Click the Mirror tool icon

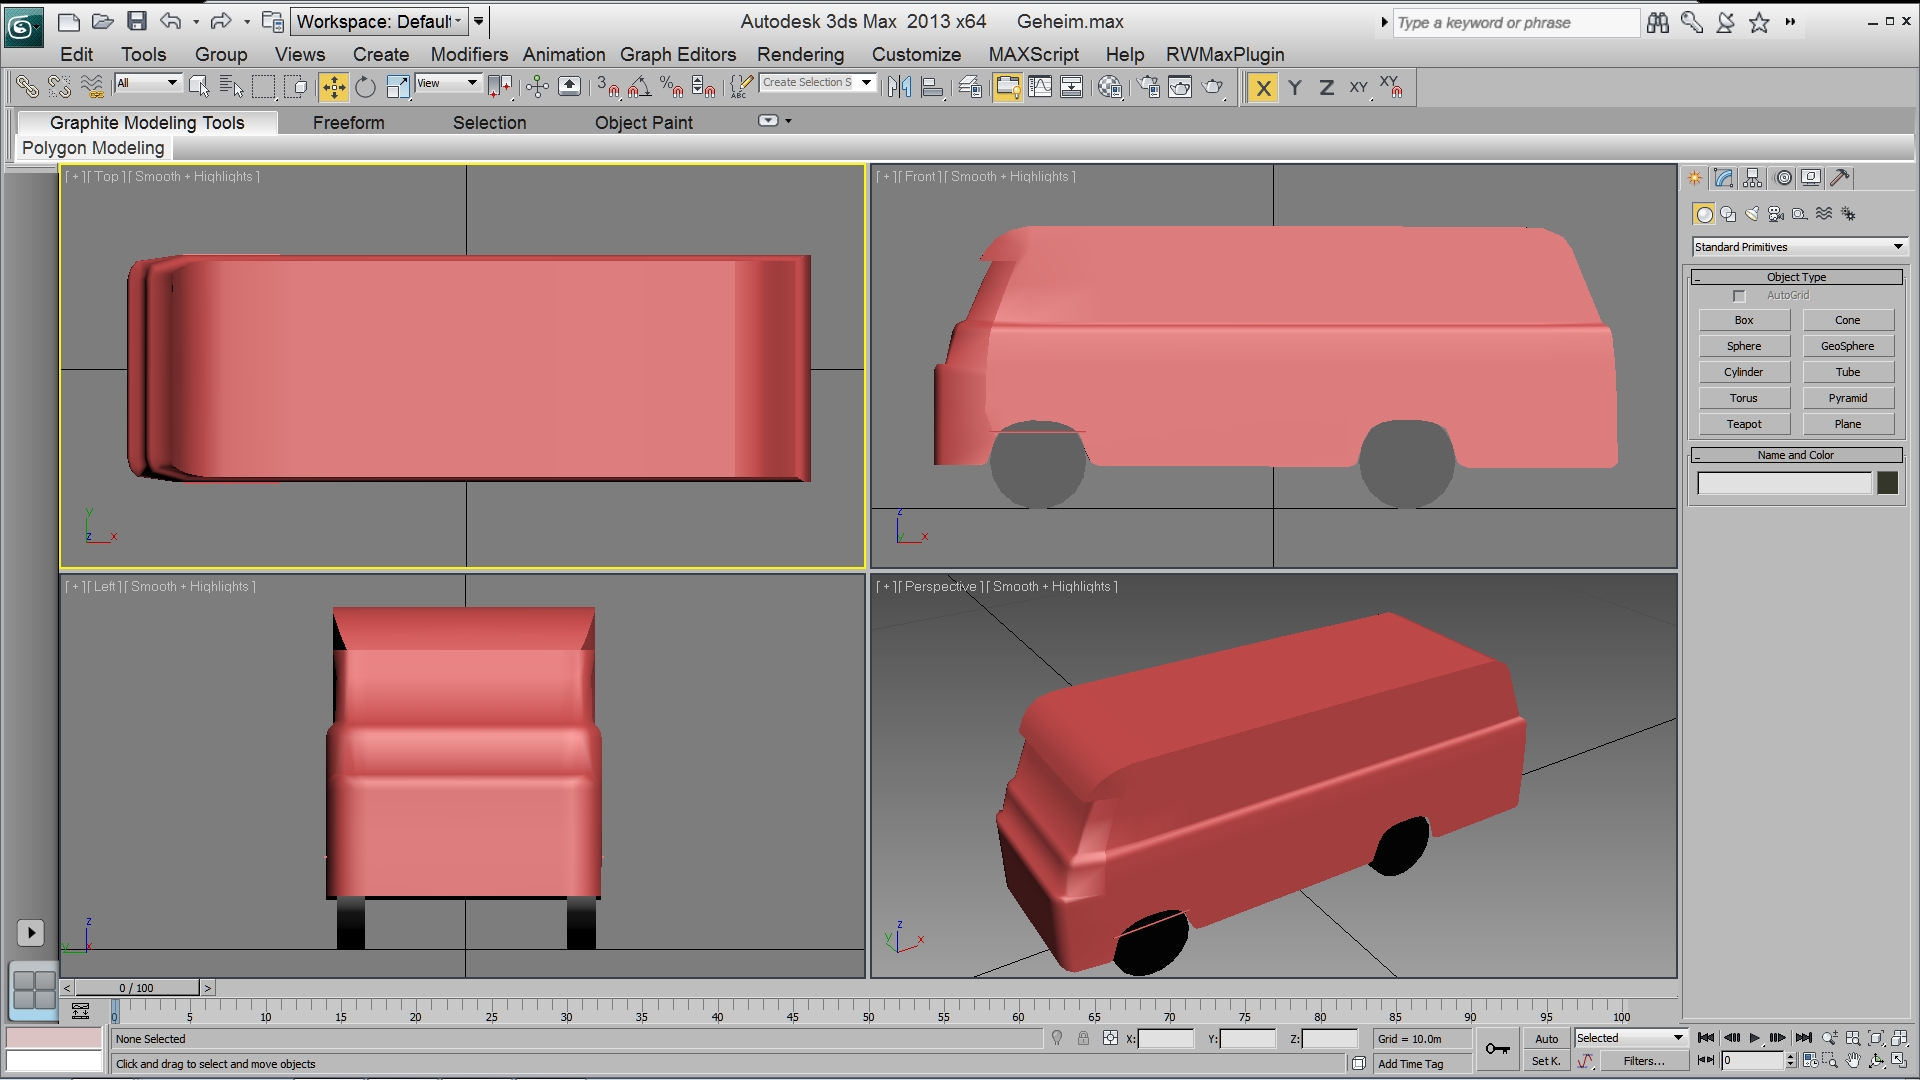click(x=899, y=88)
